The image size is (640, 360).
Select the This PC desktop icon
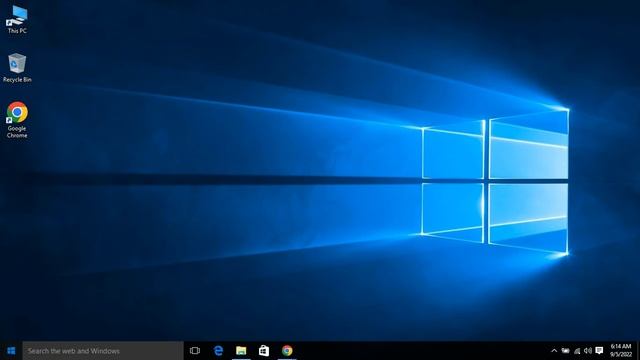(17, 19)
